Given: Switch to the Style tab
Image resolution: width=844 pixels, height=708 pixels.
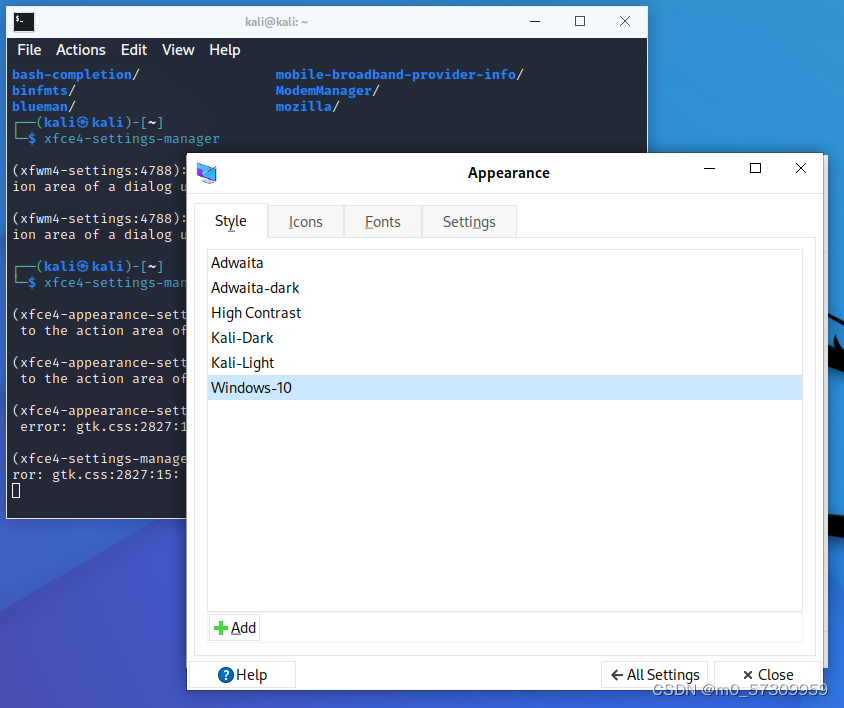Looking at the screenshot, I should pyautogui.click(x=230, y=221).
